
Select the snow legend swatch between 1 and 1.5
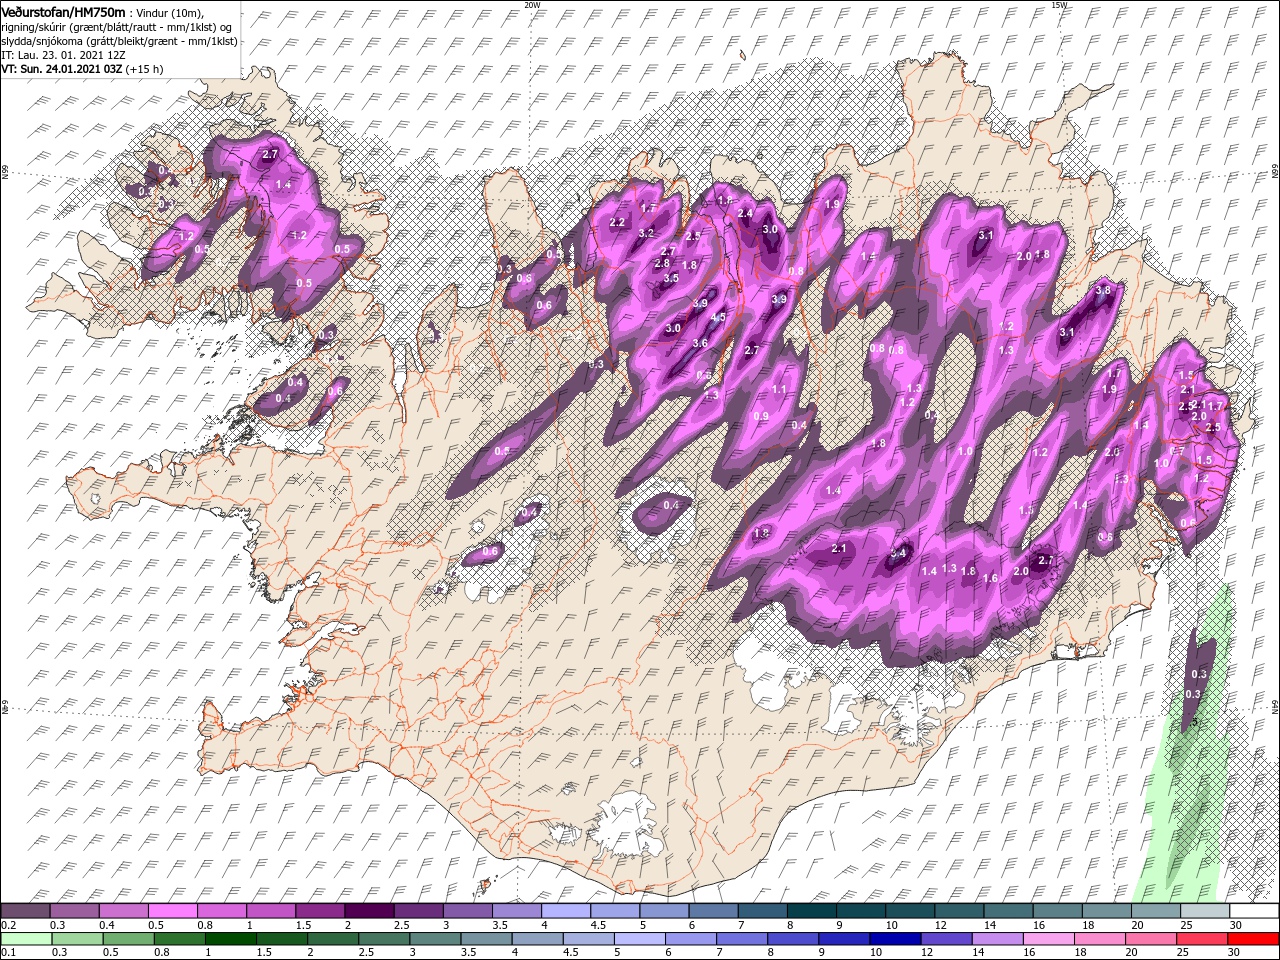pos(270,910)
